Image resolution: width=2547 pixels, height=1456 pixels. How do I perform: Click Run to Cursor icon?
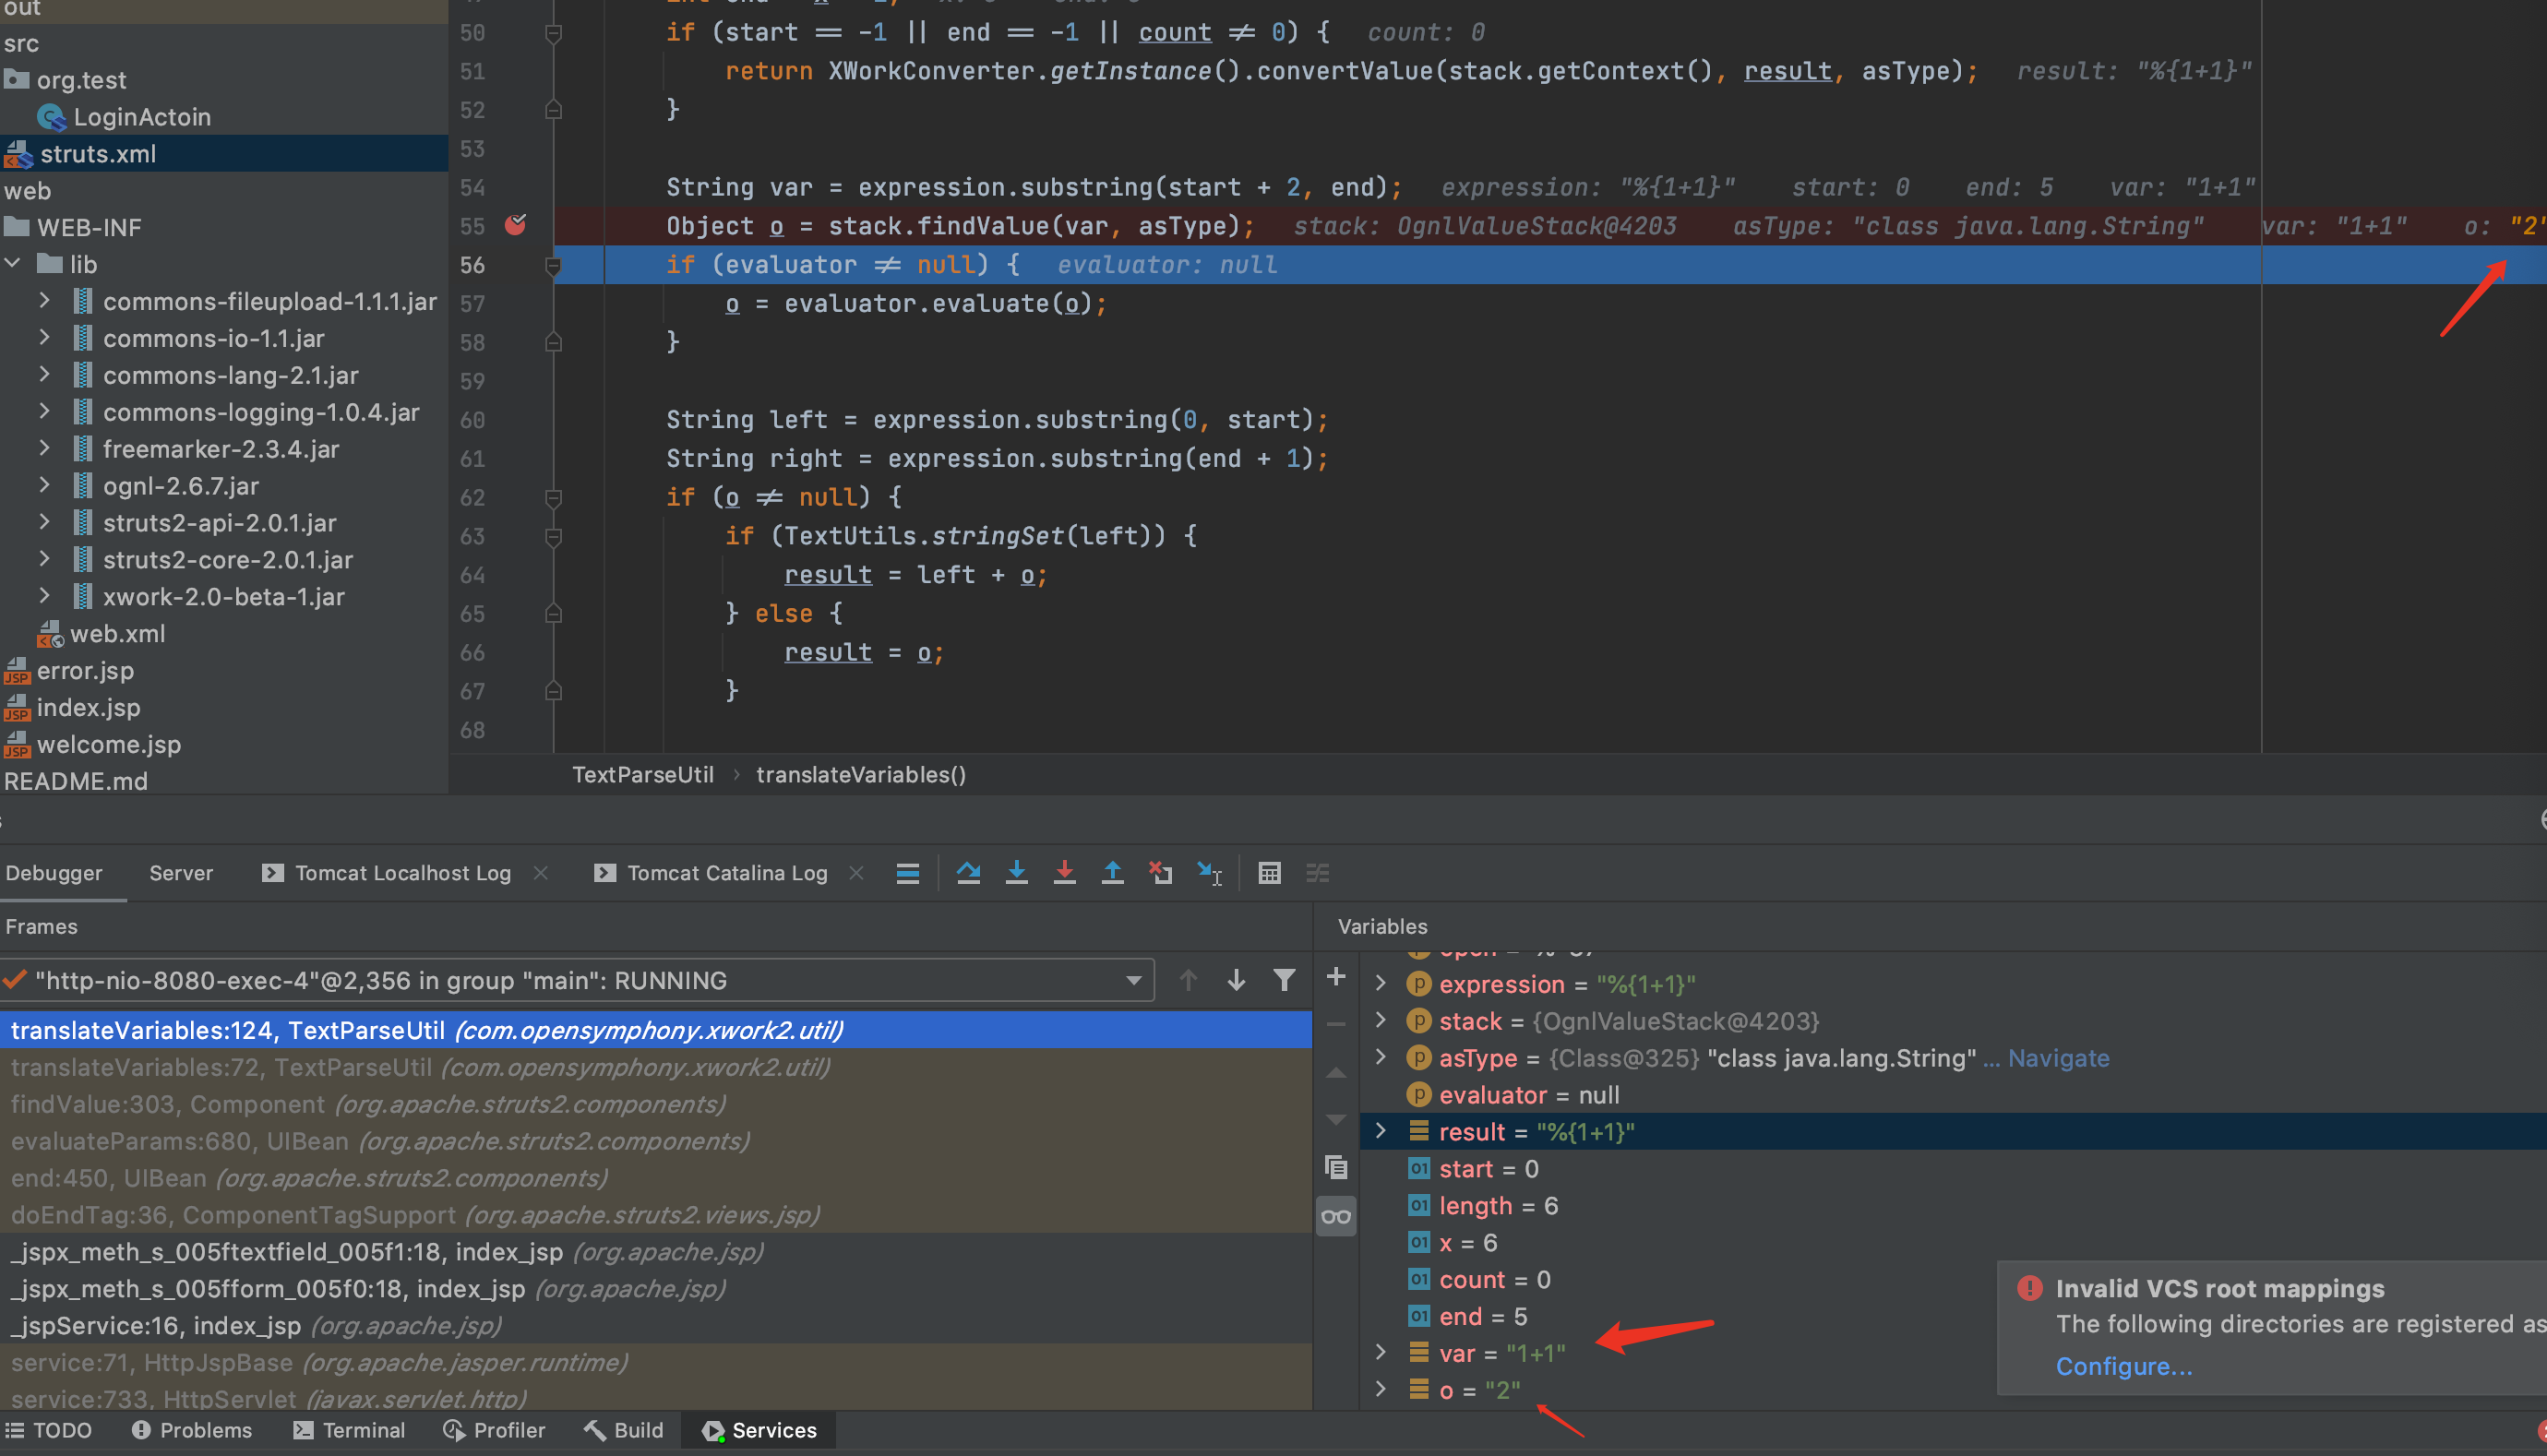pyautogui.click(x=1209, y=872)
